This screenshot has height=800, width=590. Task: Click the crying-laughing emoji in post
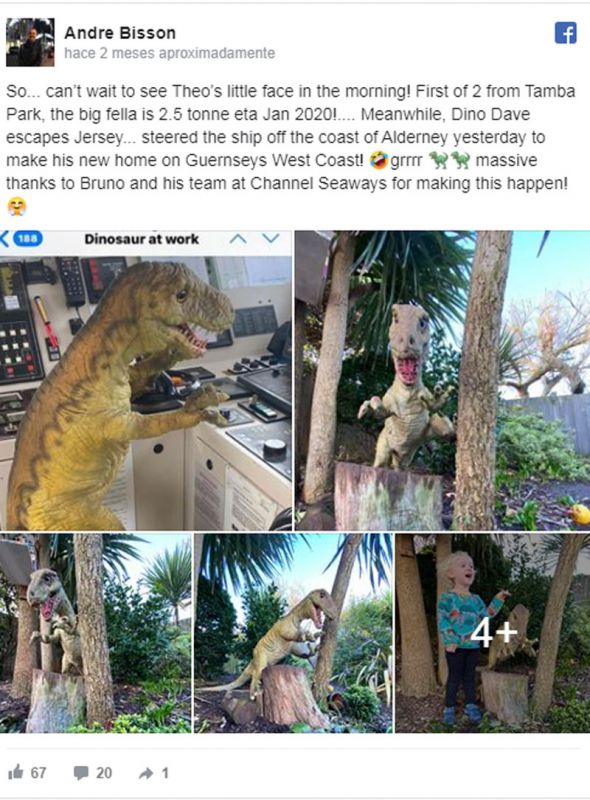click(378, 160)
